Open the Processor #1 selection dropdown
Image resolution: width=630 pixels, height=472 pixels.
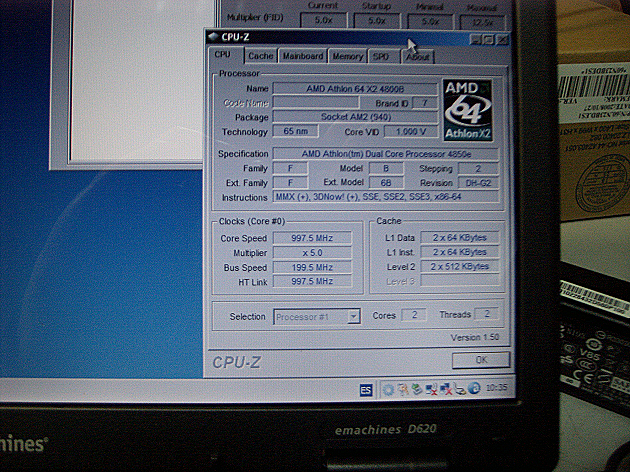point(317,317)
